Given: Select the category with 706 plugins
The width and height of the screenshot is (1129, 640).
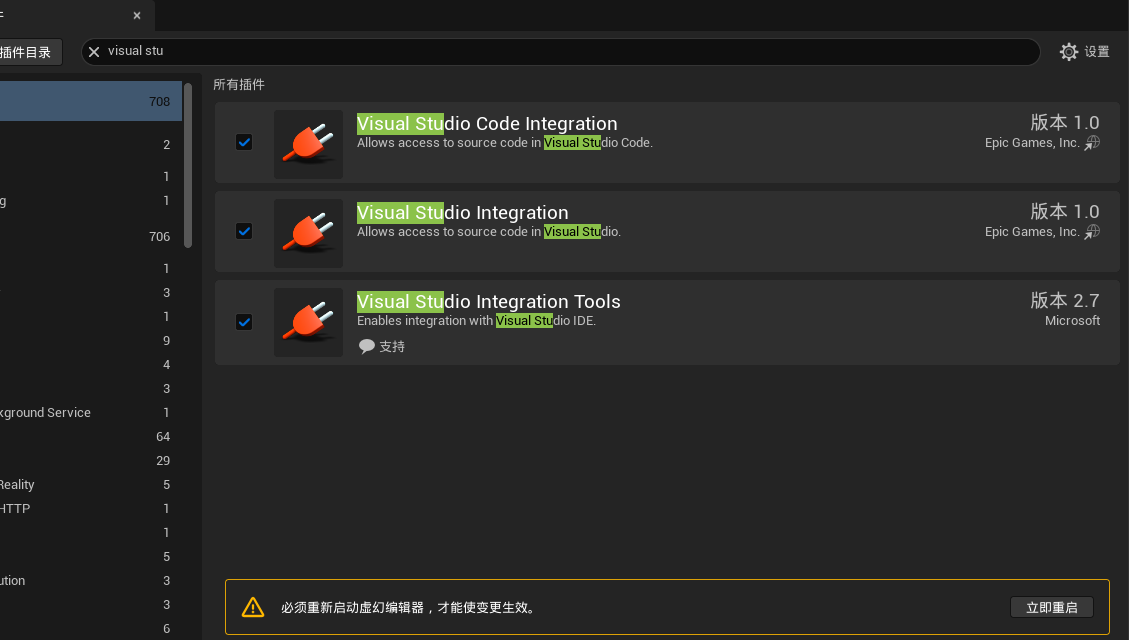Looking at the screenshot, I should (x=91, y=236).
